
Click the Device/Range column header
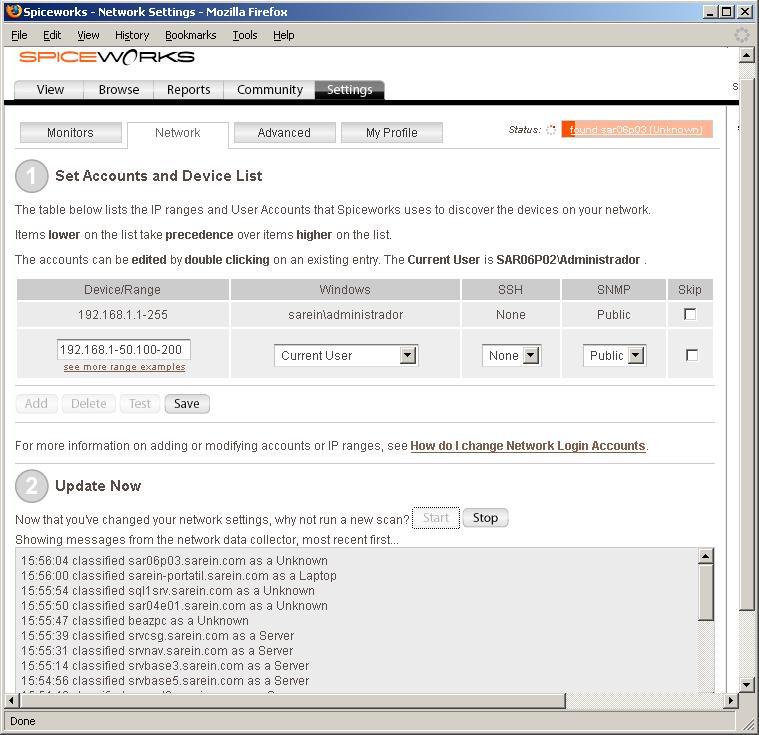(x=123, y=290)
